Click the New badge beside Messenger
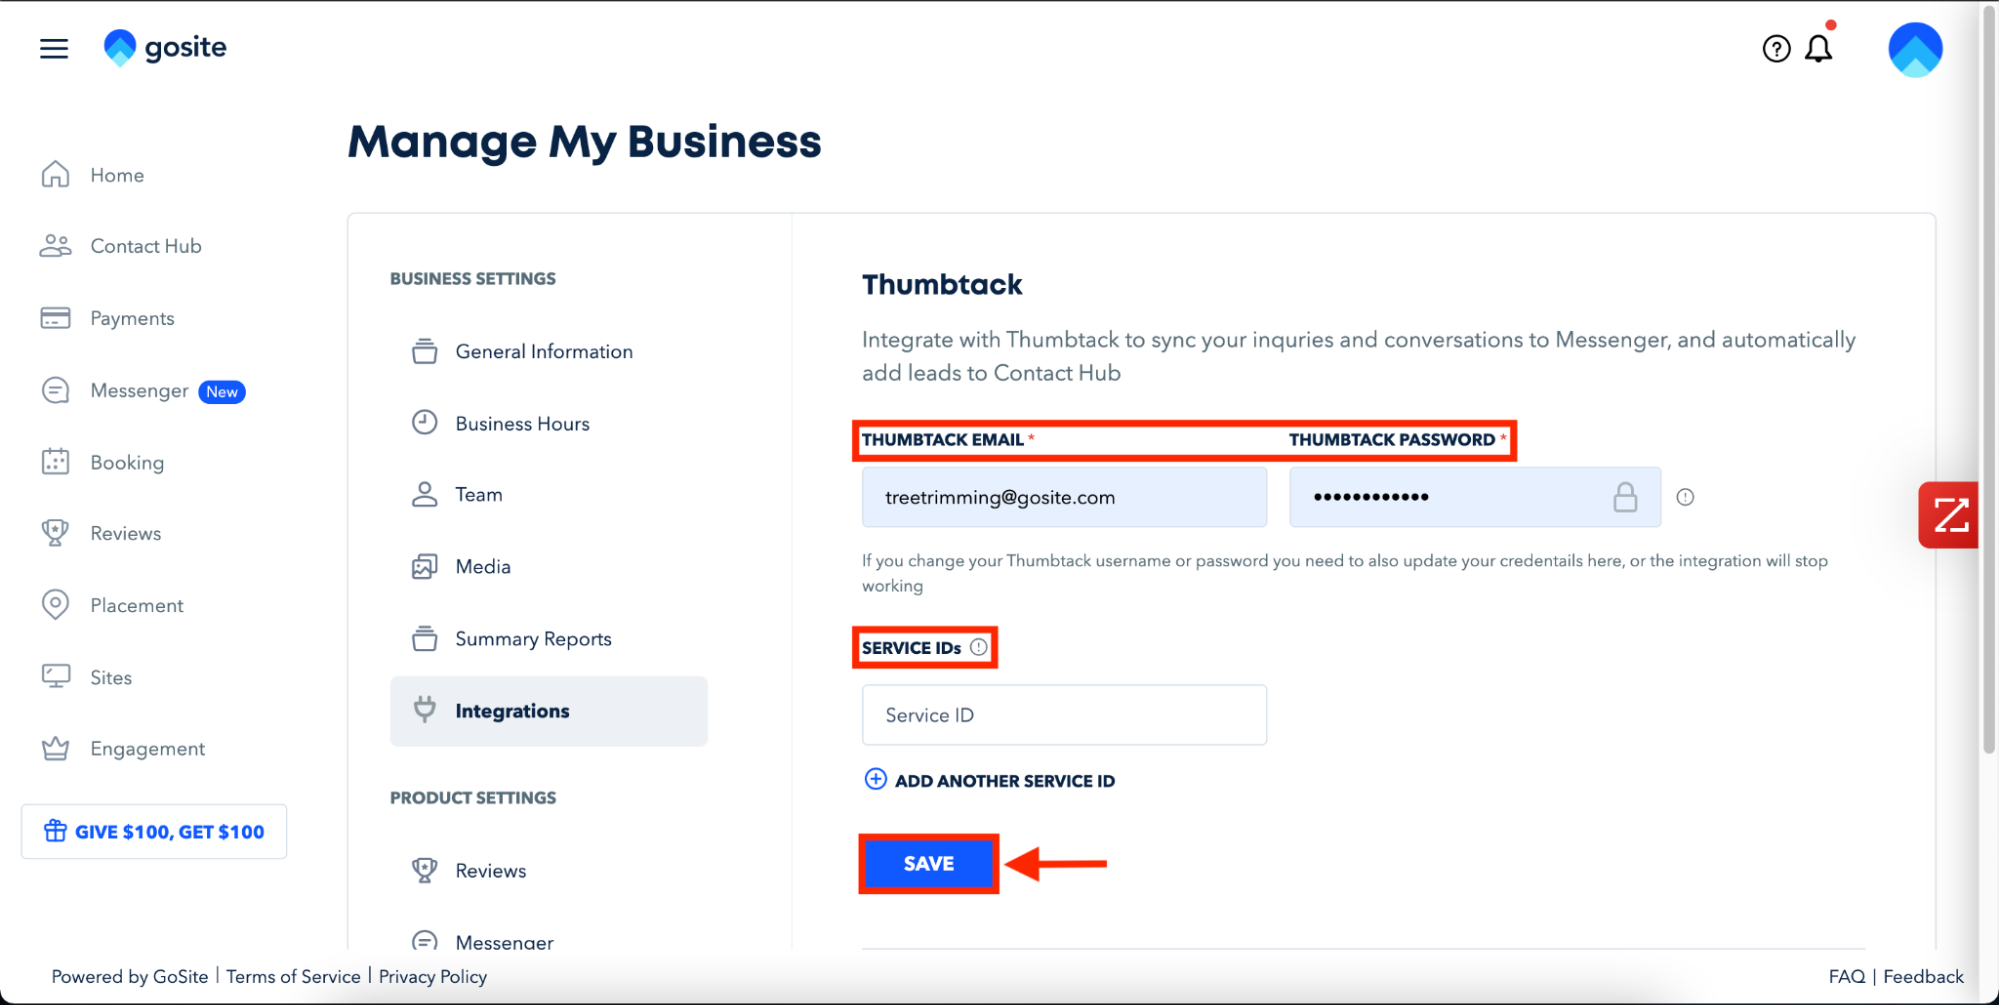This screenshot has width=1999, height=1006. [x=222, y=392]
